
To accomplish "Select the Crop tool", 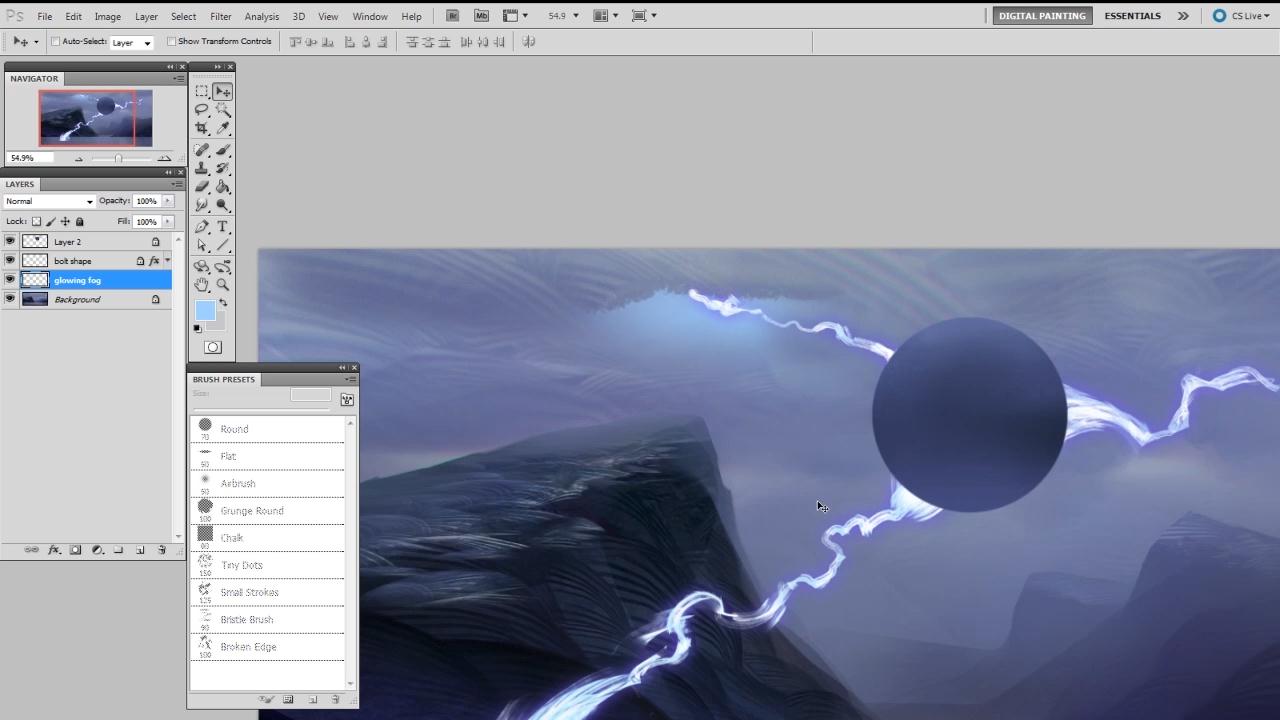I will click(202, 129).
